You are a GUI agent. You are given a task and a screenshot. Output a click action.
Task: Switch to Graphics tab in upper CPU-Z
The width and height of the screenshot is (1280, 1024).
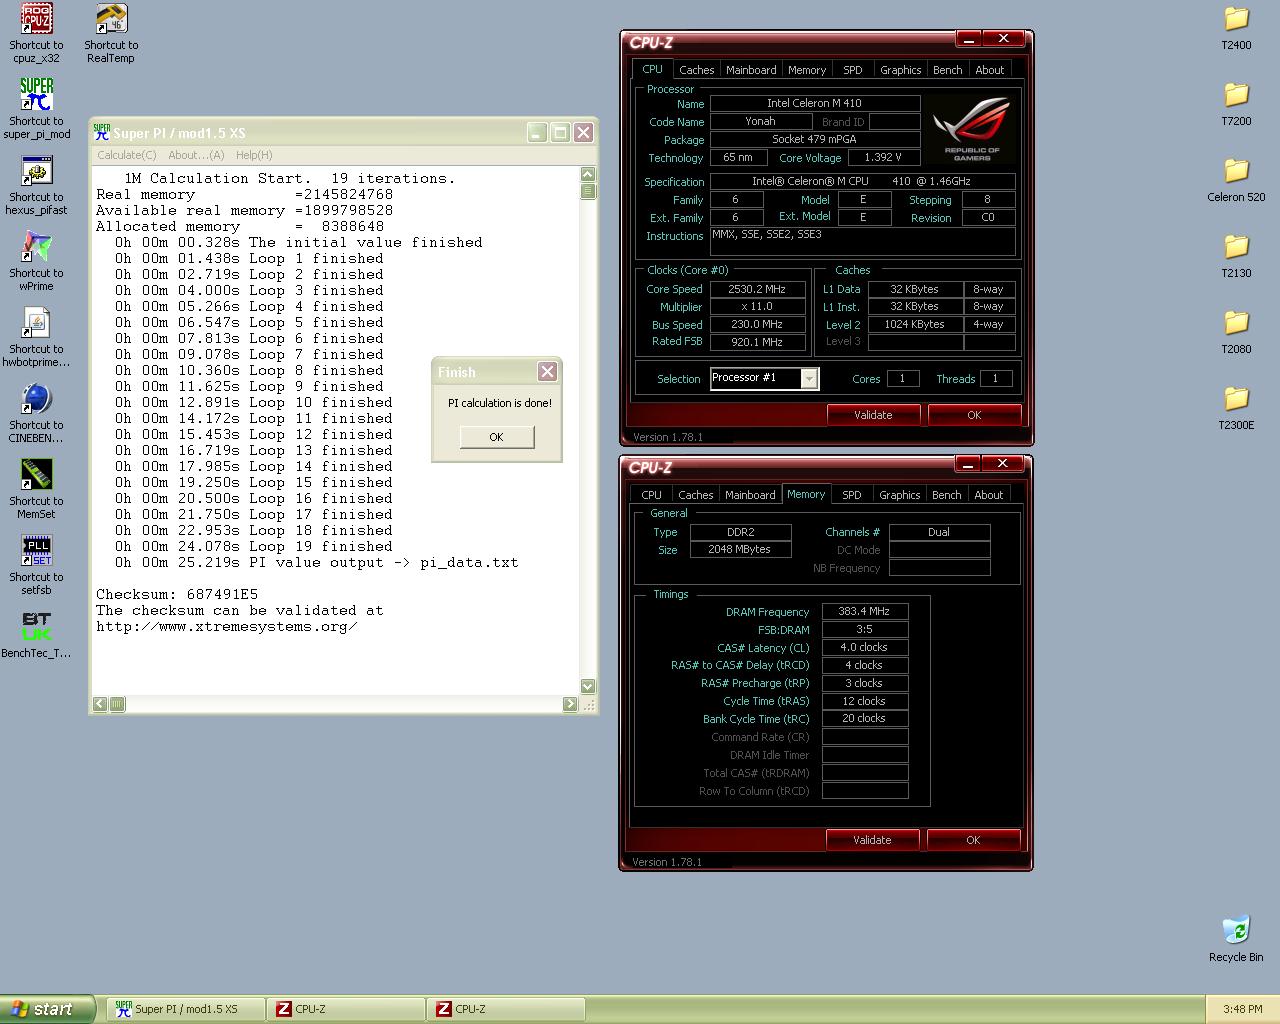click(901, 70)
